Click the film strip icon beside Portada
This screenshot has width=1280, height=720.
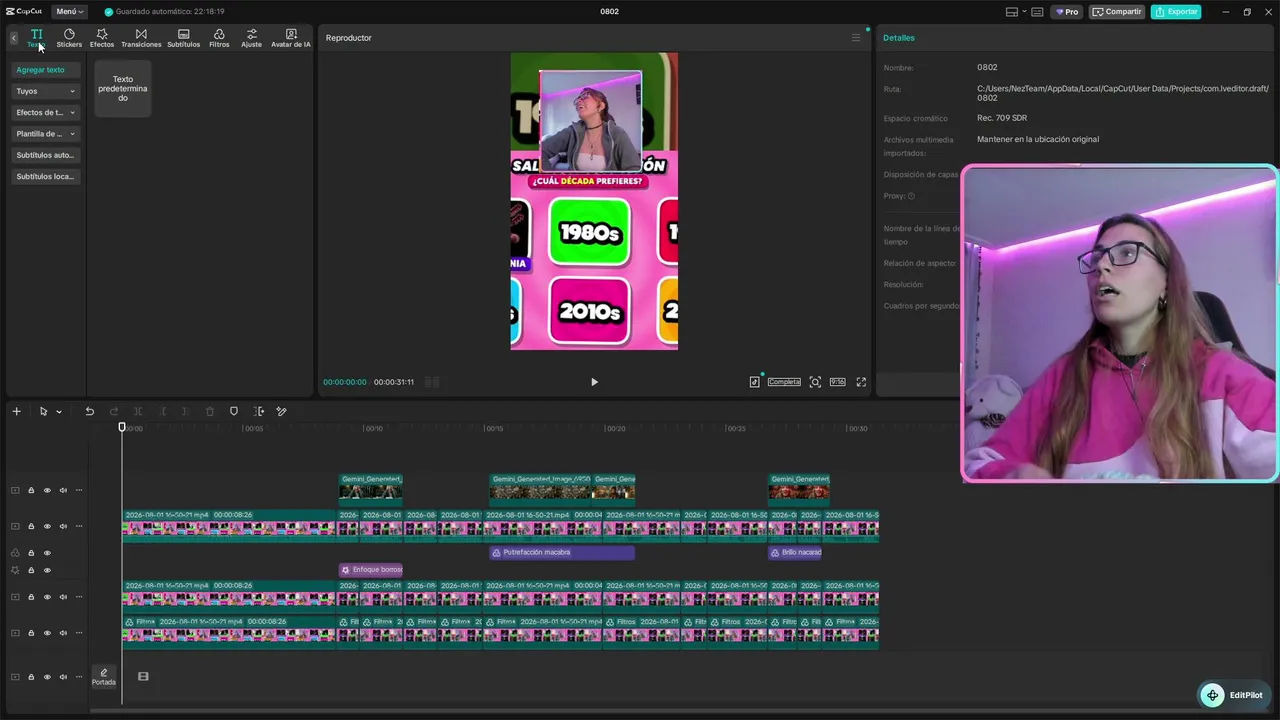click(x=143, y=677)
